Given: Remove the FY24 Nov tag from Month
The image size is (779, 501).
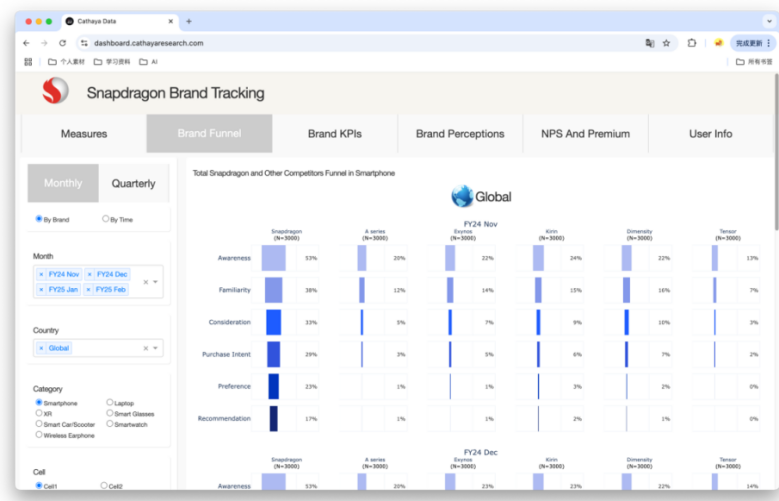Looking at the screenshot, I should point(41,274).
